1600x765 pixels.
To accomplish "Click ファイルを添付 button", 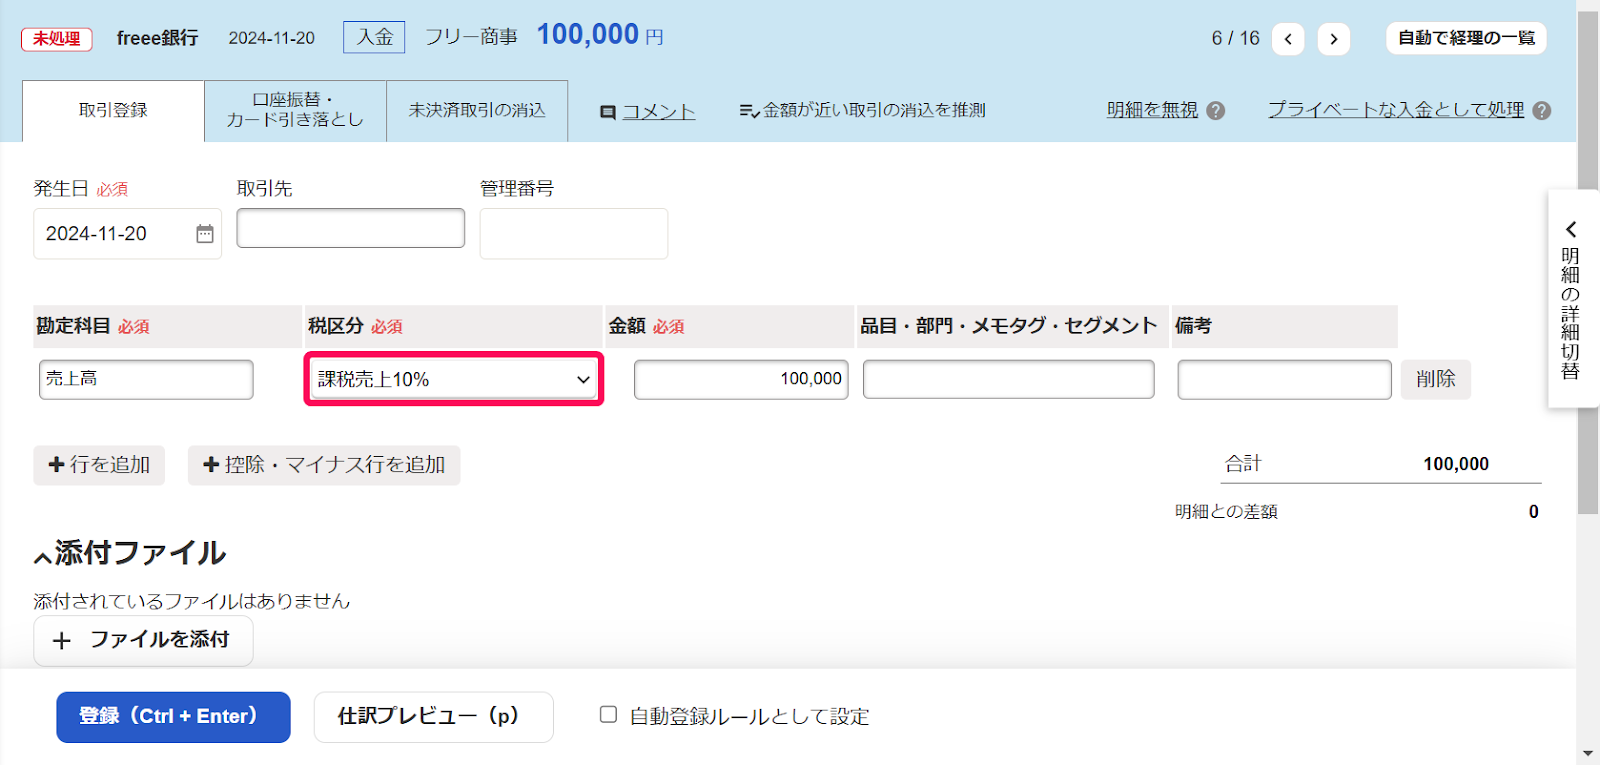I will (x=143, y=641).
